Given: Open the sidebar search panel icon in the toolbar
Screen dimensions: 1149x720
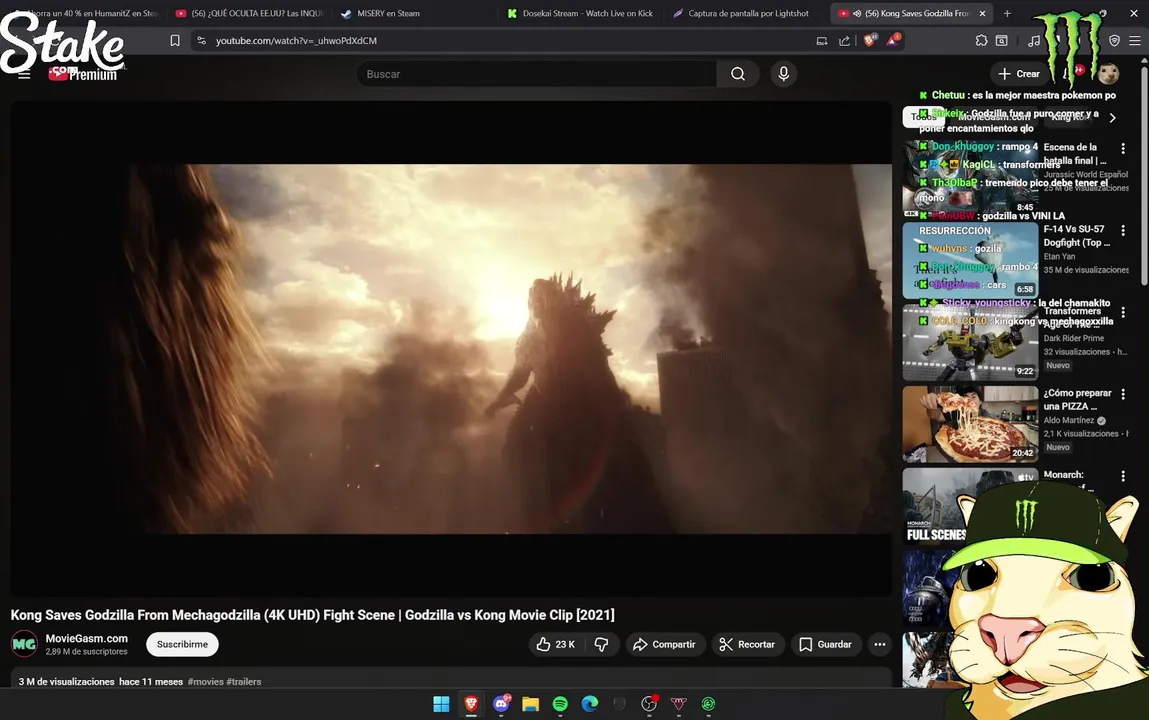Looking at the screenshot, I should pos(1002,41).
